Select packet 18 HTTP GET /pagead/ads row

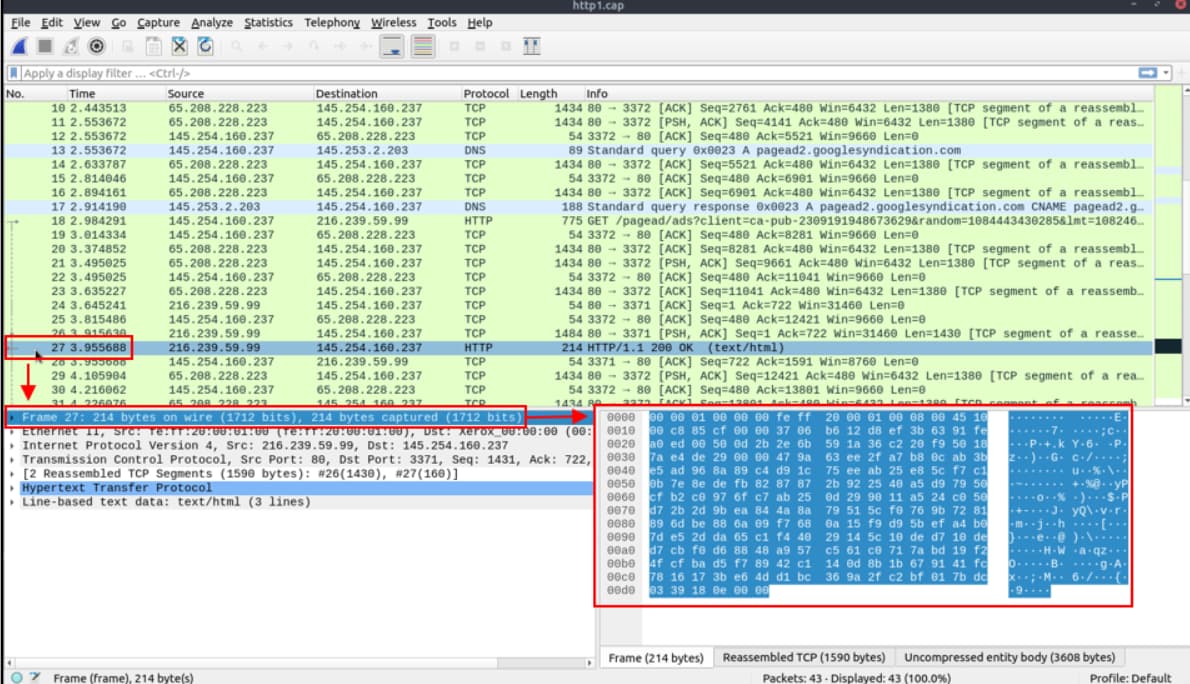coord(578,221)
